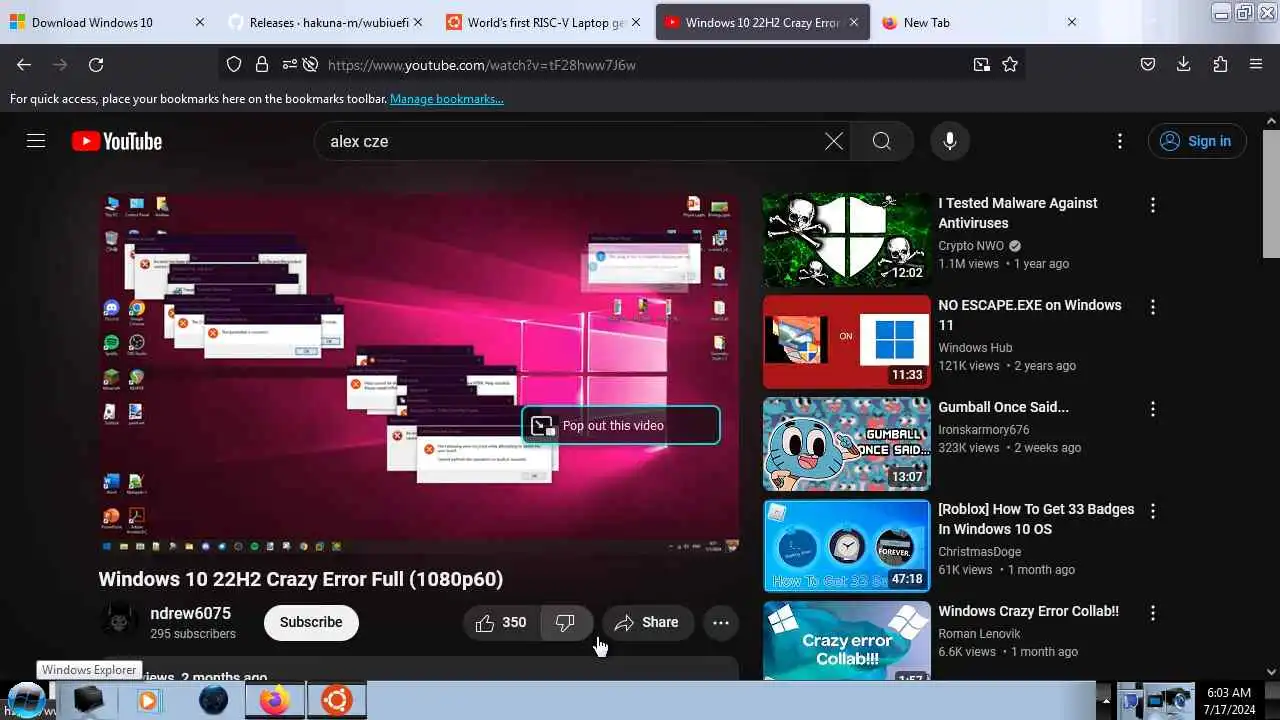Open NO ESCAPE.EXE on Windows 11 thumbnail
The width and height of the screenshot is (1280, 720).
[846, 342]
